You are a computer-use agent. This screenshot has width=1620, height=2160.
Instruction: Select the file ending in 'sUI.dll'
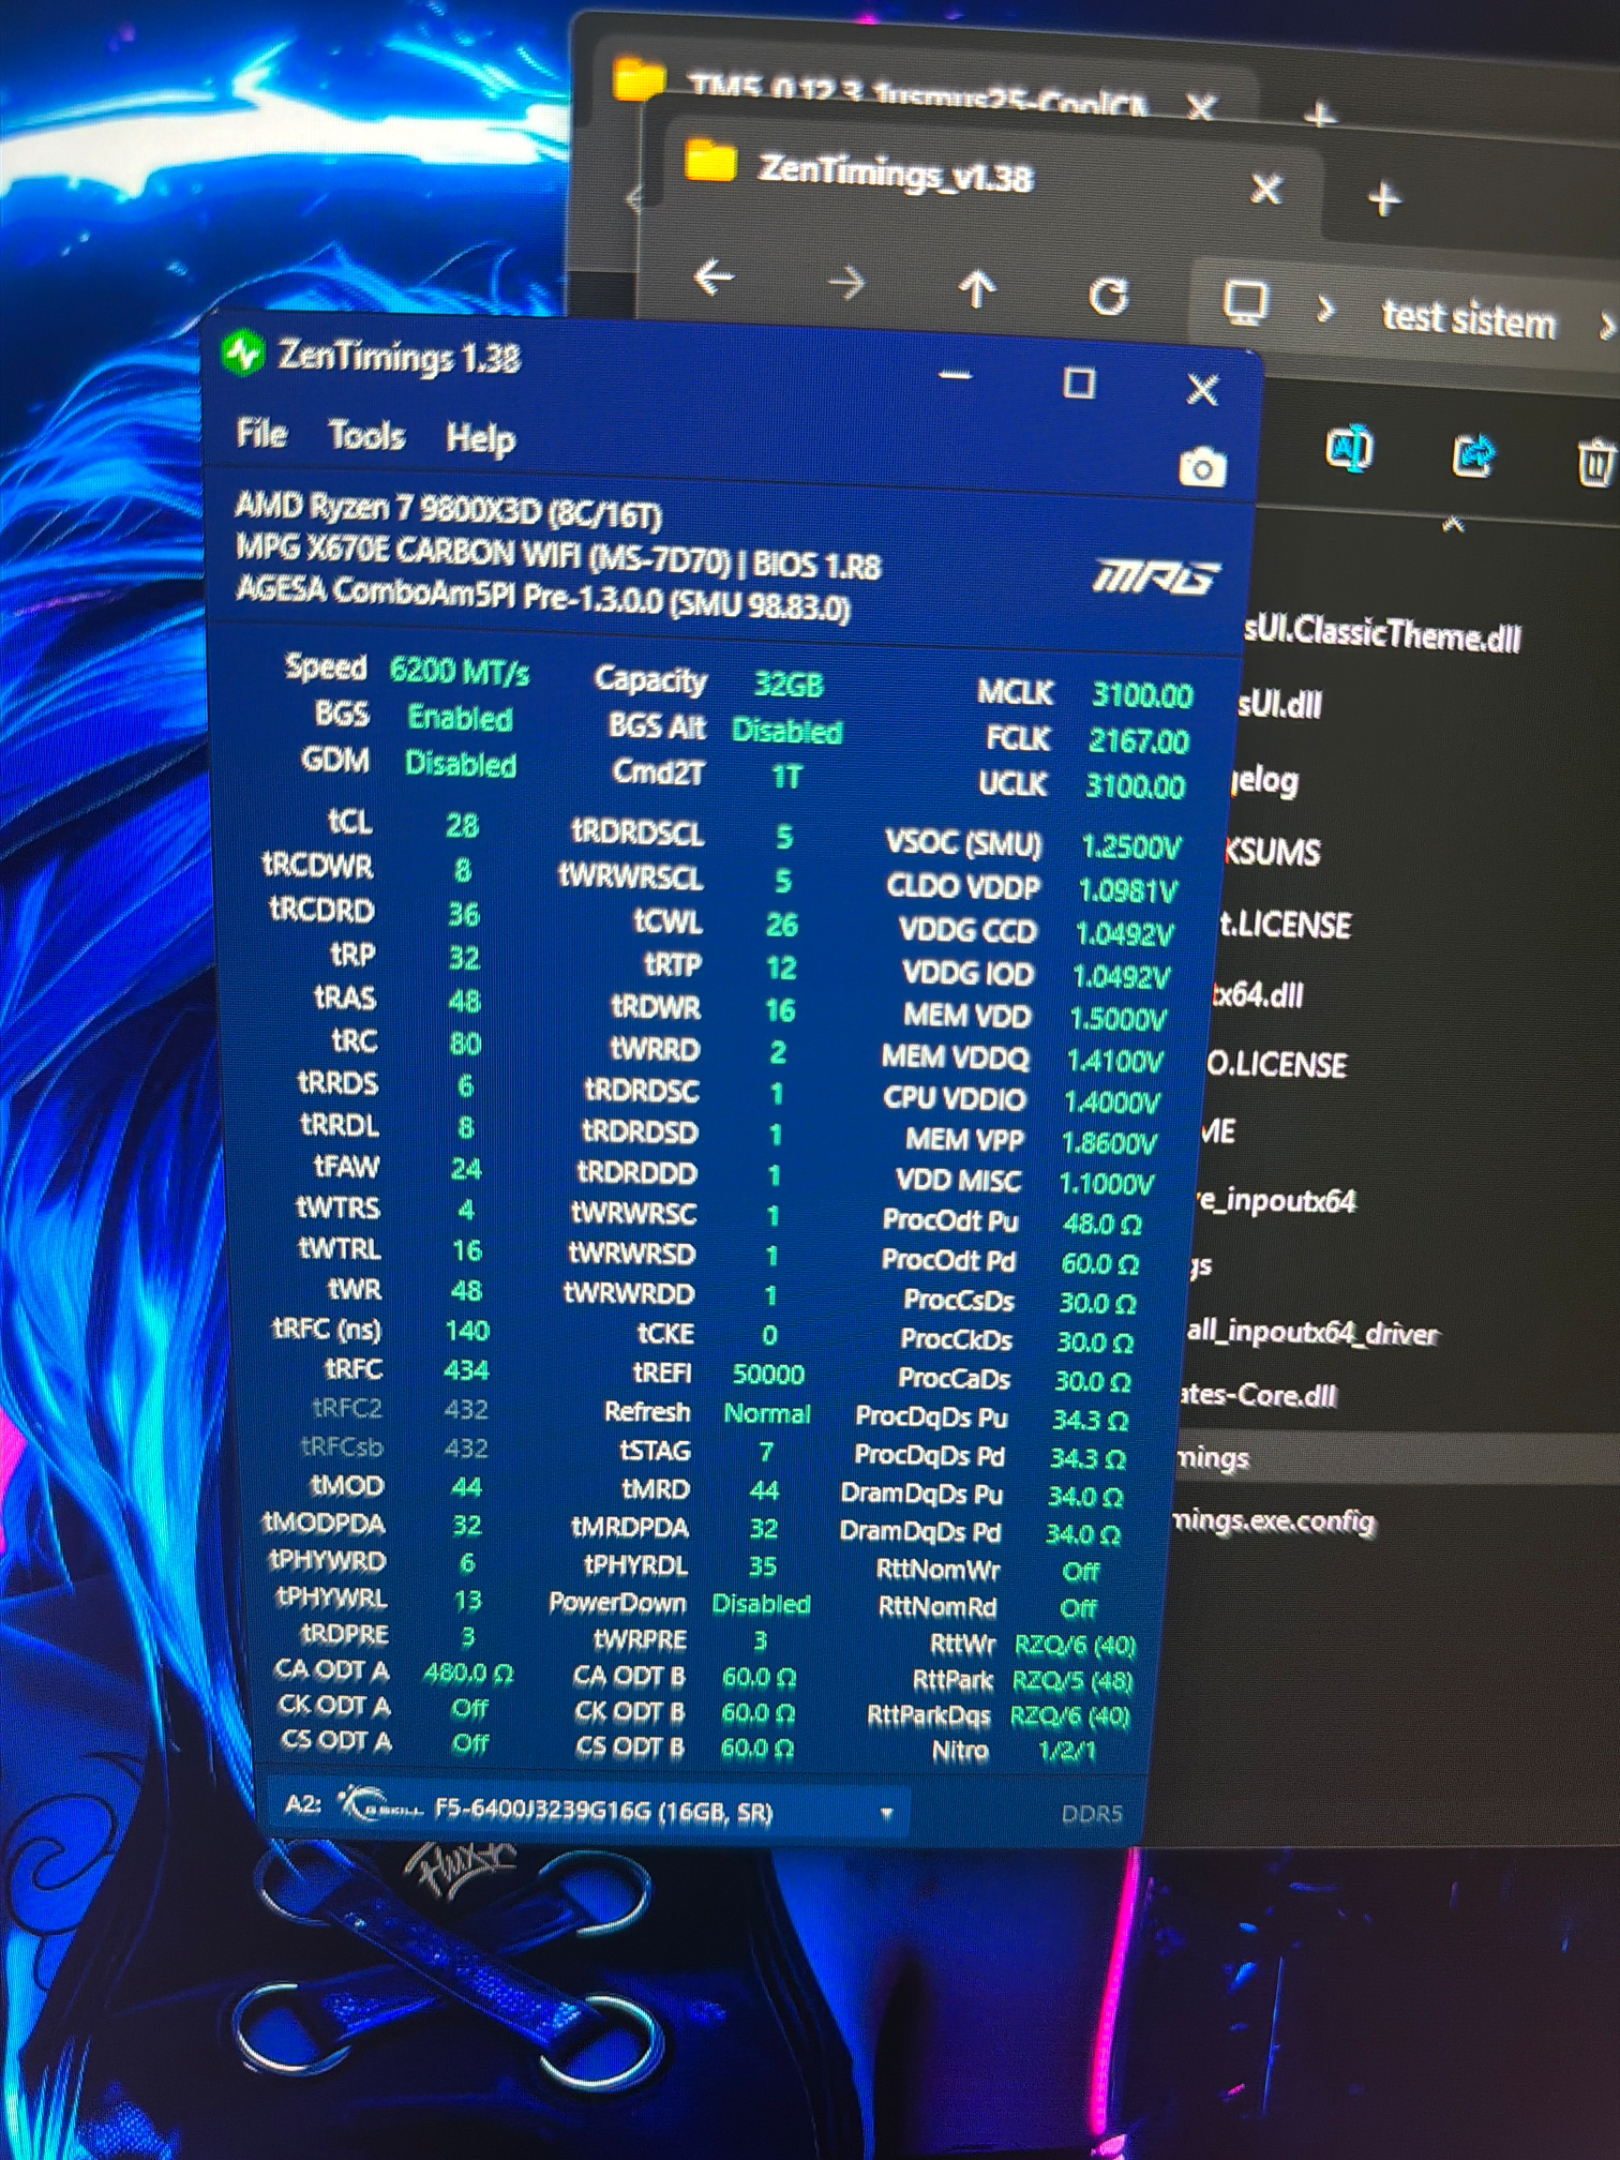pyautogui.click(x=1280, y=704)
